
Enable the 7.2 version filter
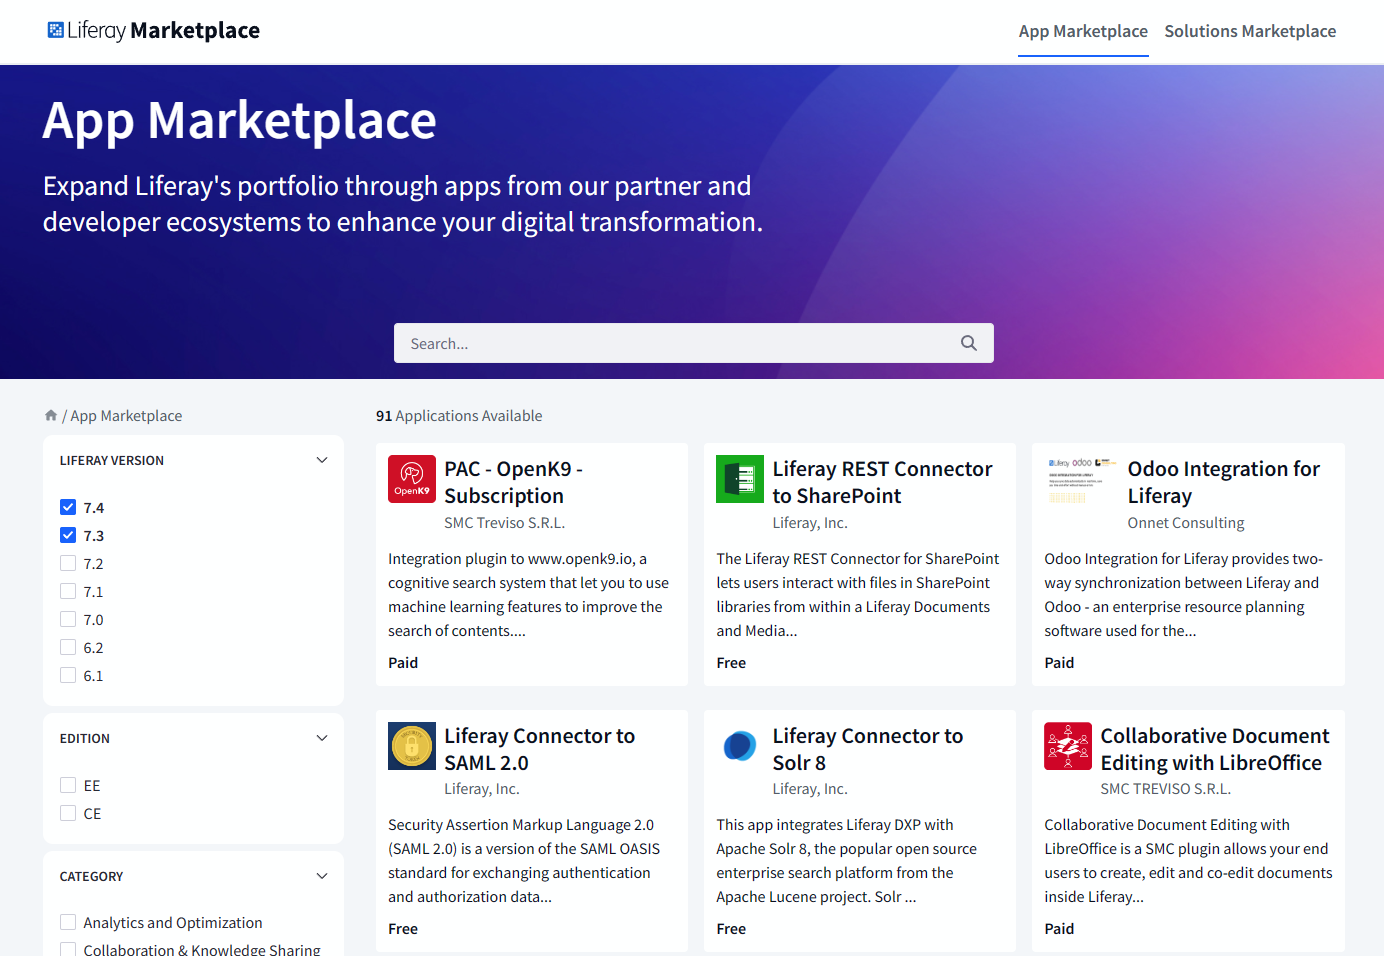point(68,563)
